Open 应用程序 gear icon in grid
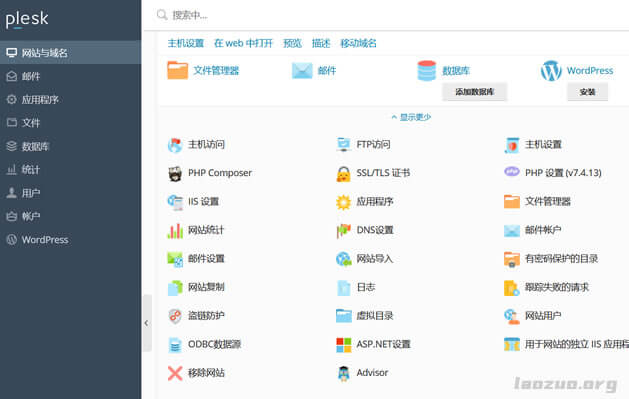The width and height of the screenshot is (629, 399). pyautogui.click(x=343, y=202)
